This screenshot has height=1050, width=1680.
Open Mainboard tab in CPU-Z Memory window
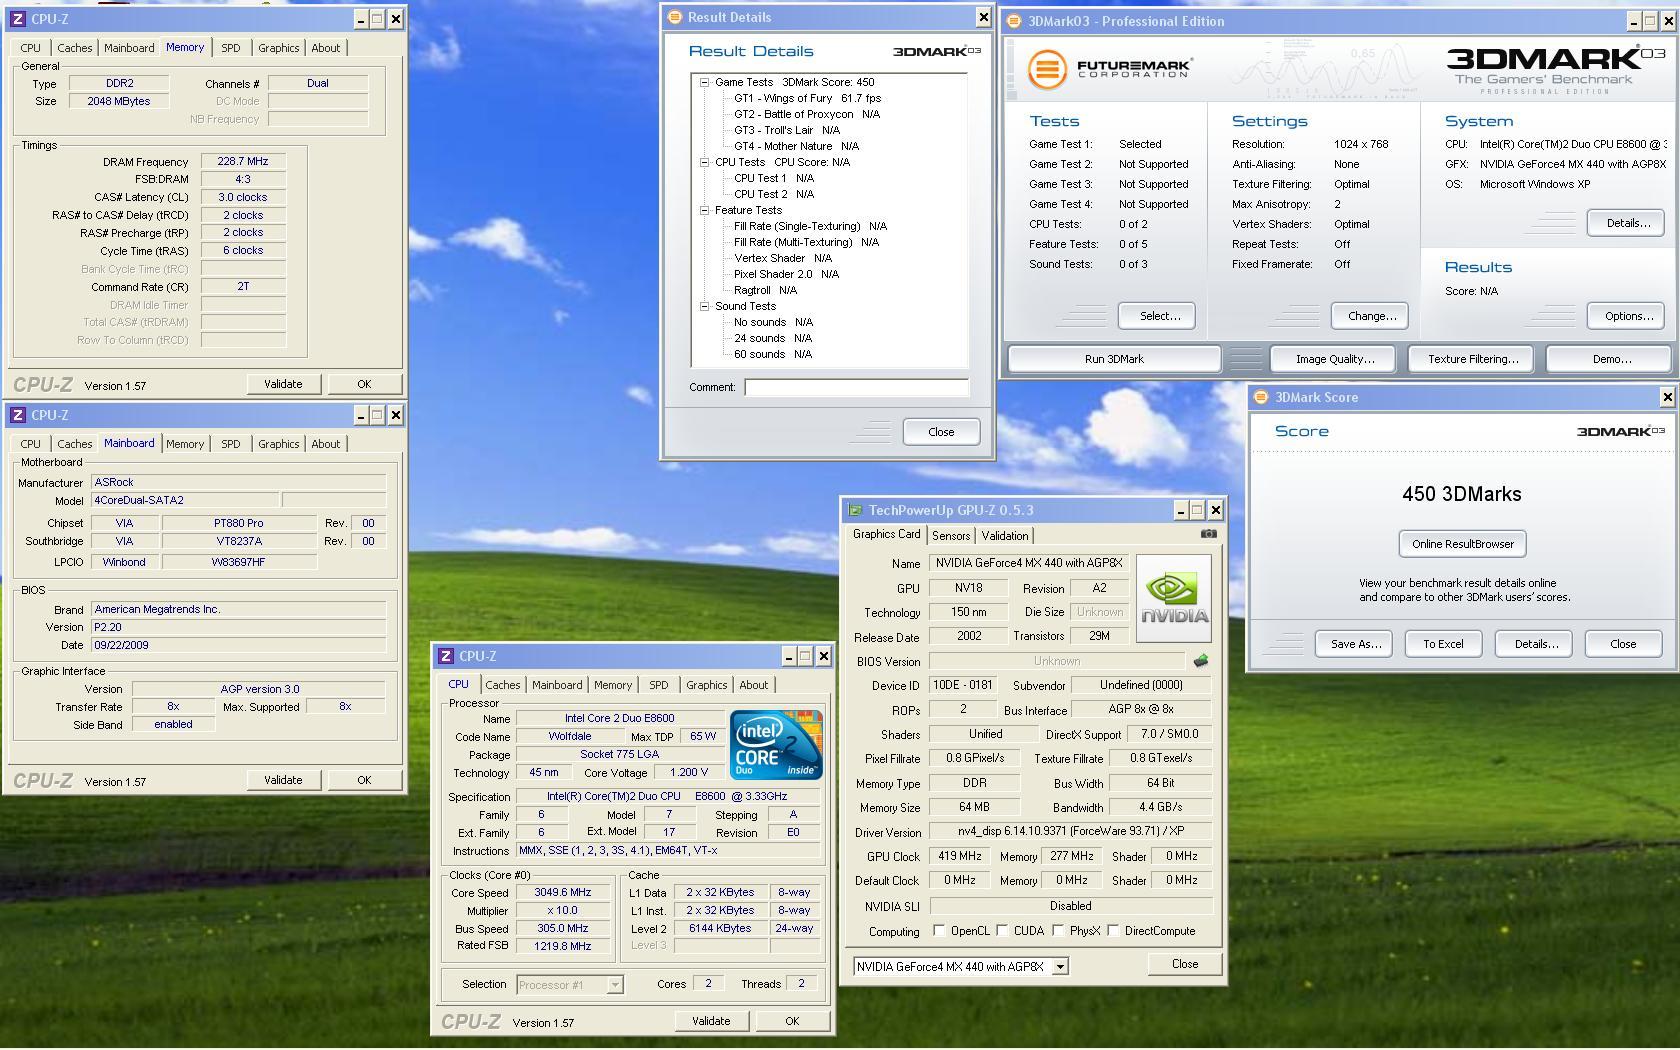129,48
